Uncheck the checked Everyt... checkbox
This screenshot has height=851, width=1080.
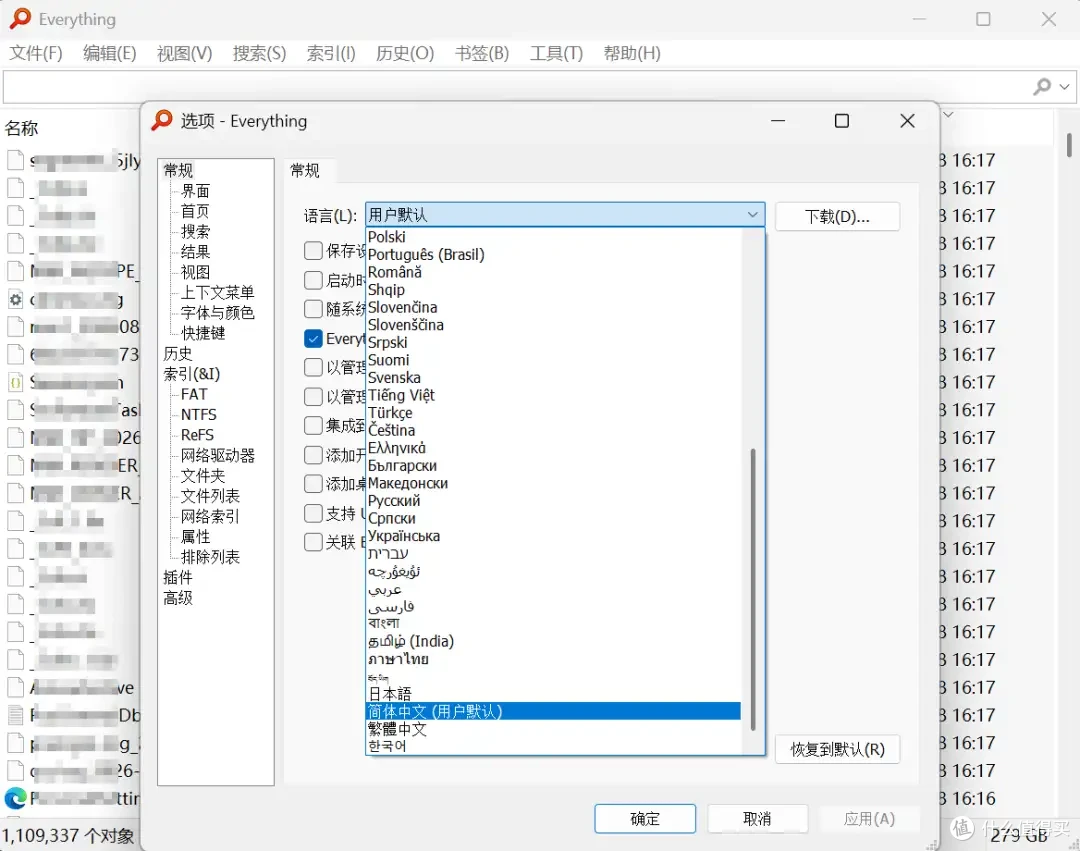313,339
